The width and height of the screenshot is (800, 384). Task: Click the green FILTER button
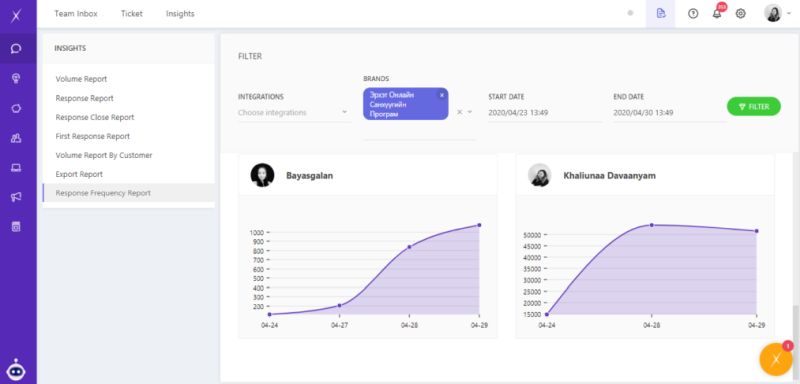pyautogui.click(x=754, y=107)
